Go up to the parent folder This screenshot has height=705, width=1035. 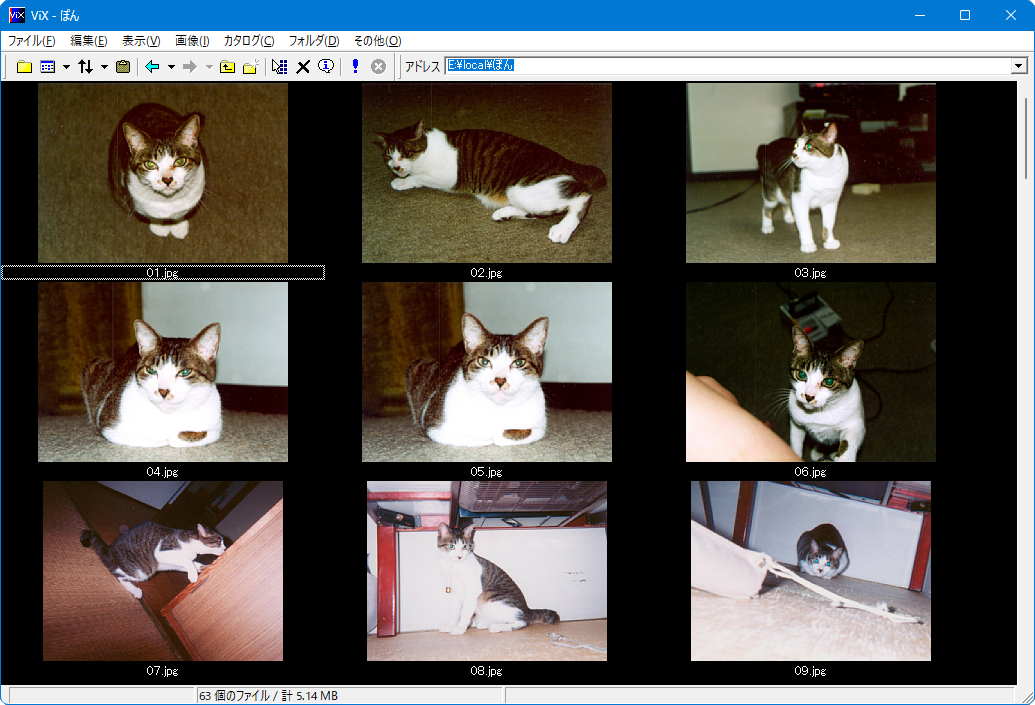[x=227, y=67]
